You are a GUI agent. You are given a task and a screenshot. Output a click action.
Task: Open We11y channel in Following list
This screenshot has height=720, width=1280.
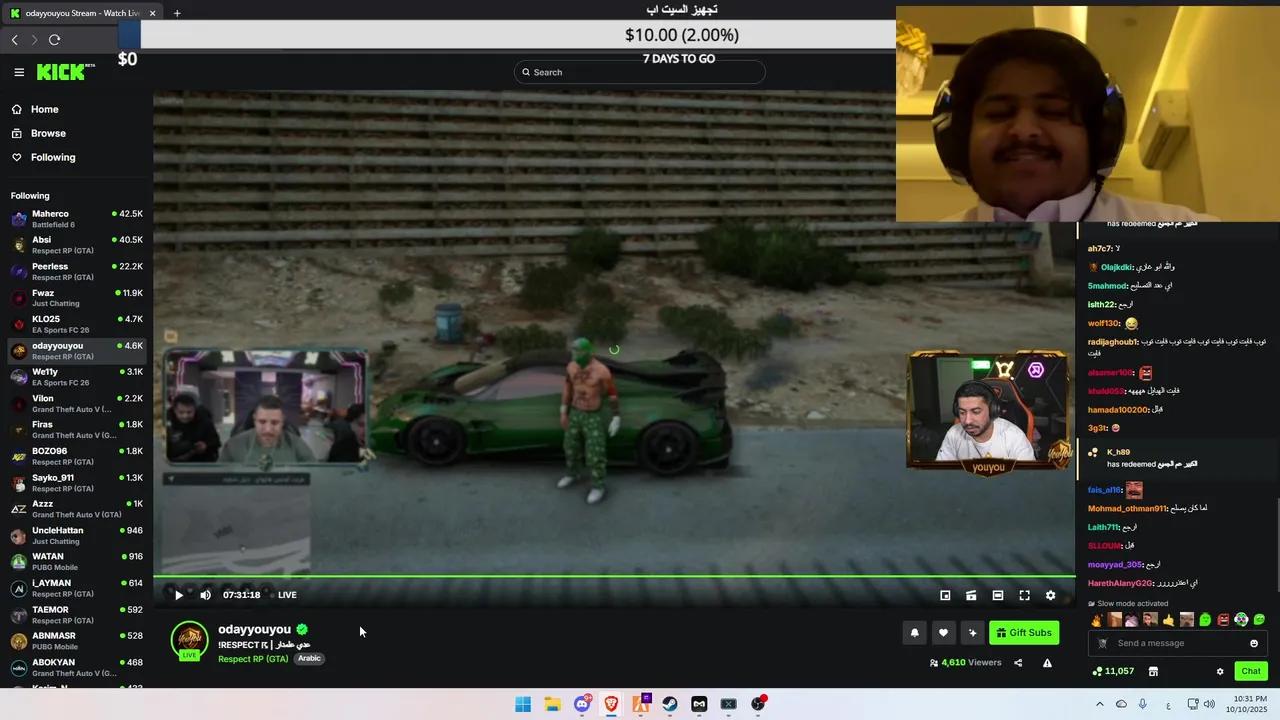point(77,377)
